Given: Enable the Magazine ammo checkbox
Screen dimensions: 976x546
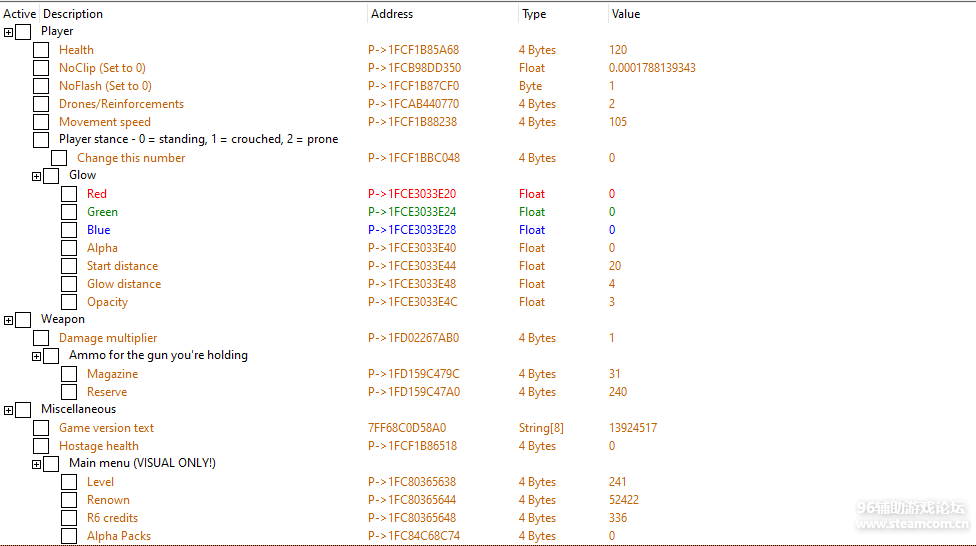Looking at the screenshot, I should [x=69, y=374].
